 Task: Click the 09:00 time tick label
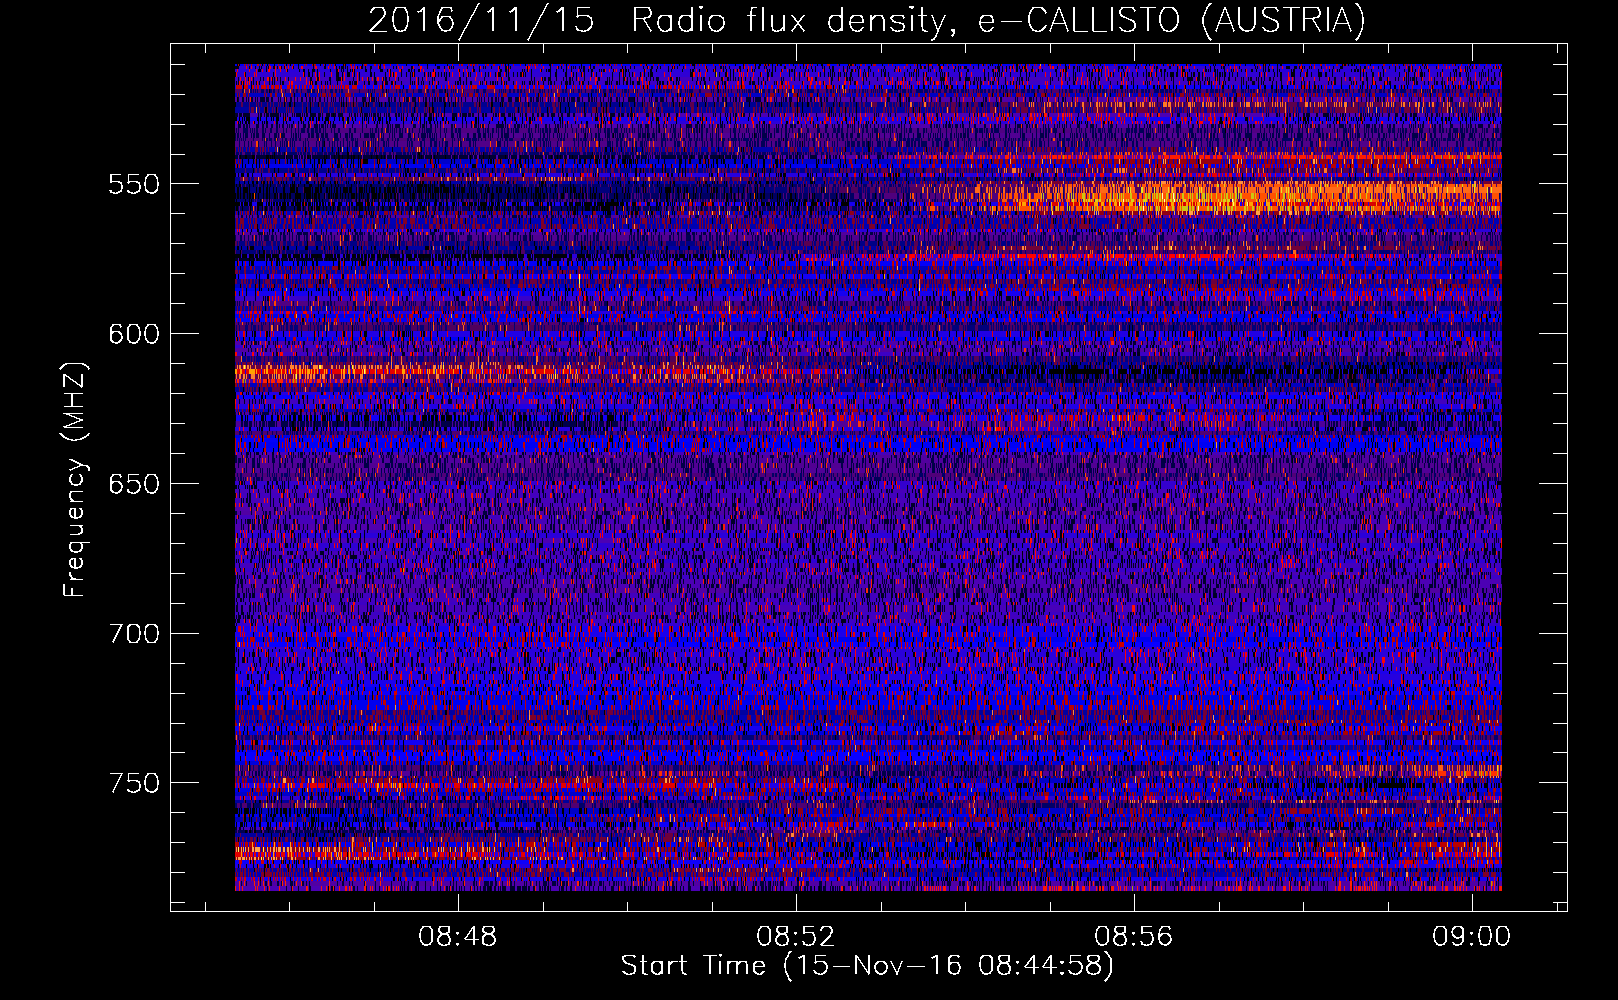click(x=1472, y=937)
